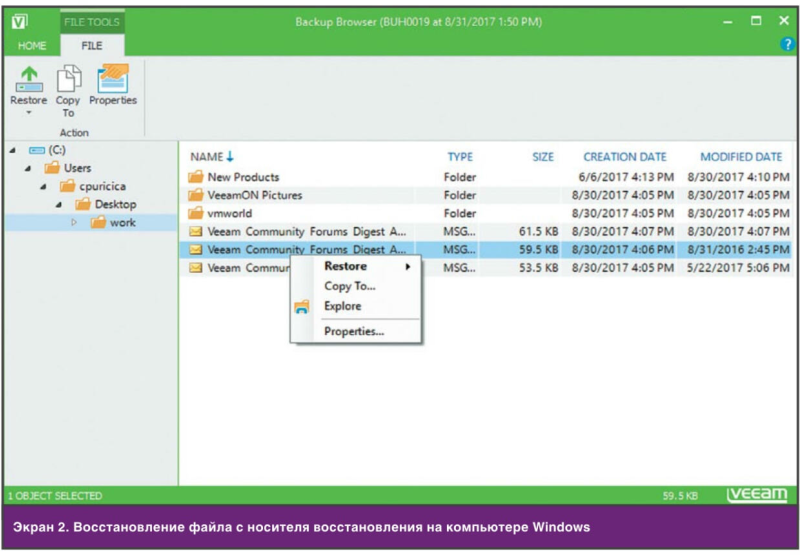Click the 8/30/2017 4:10 PM modified date
Screen dimensions: 800x555
738,177
